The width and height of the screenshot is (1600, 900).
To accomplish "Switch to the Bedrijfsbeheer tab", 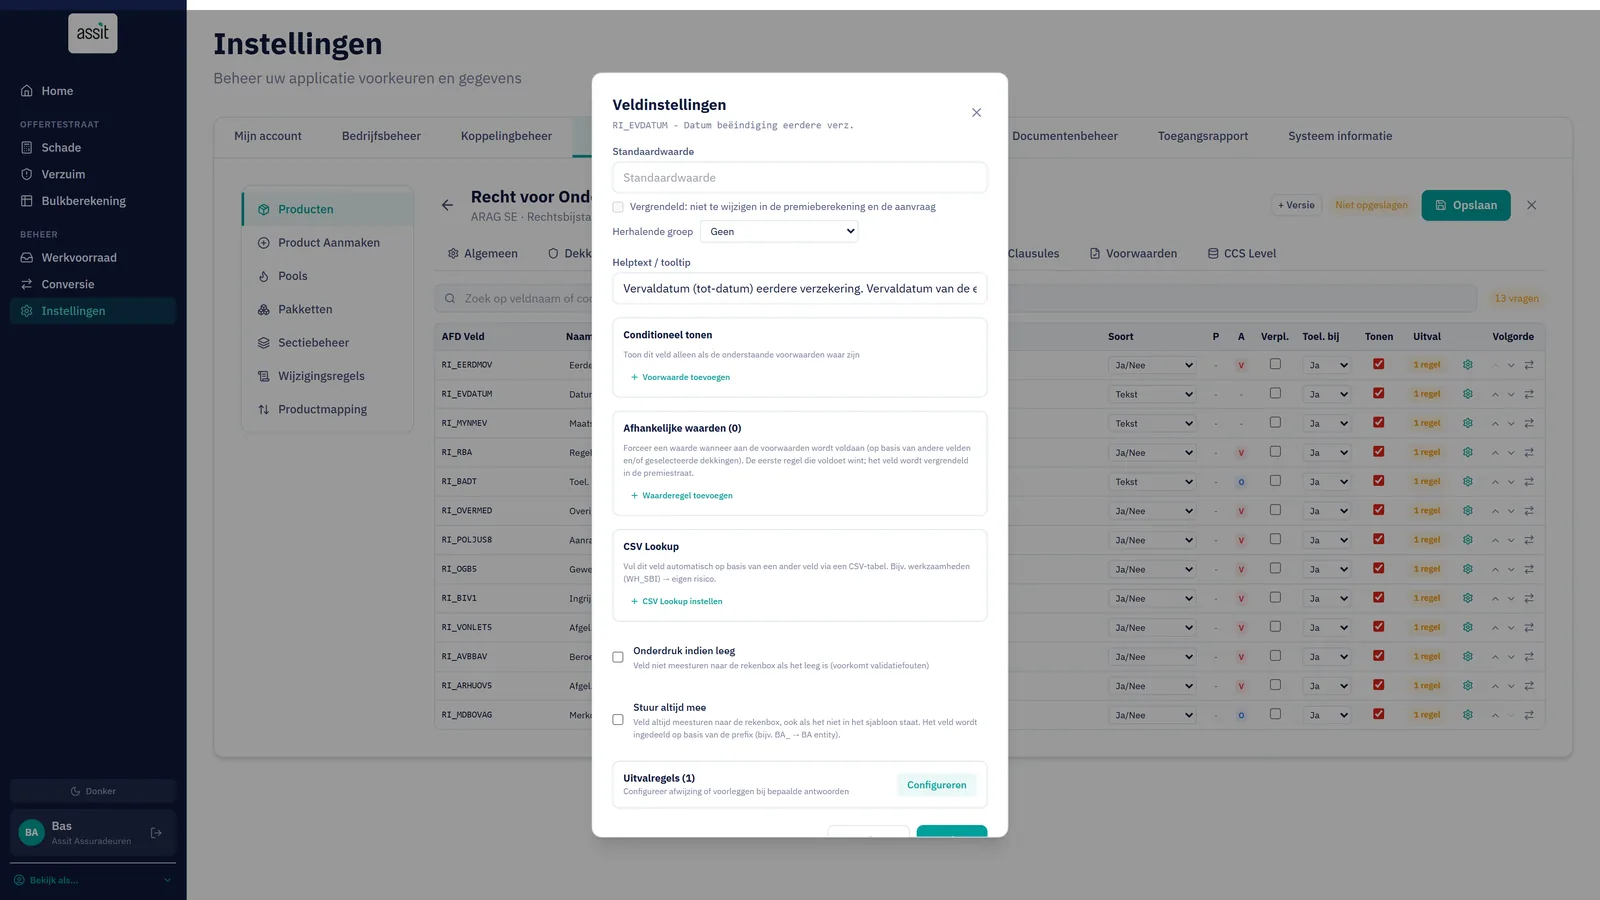I will pyautogui.click(x=381, y=136).
